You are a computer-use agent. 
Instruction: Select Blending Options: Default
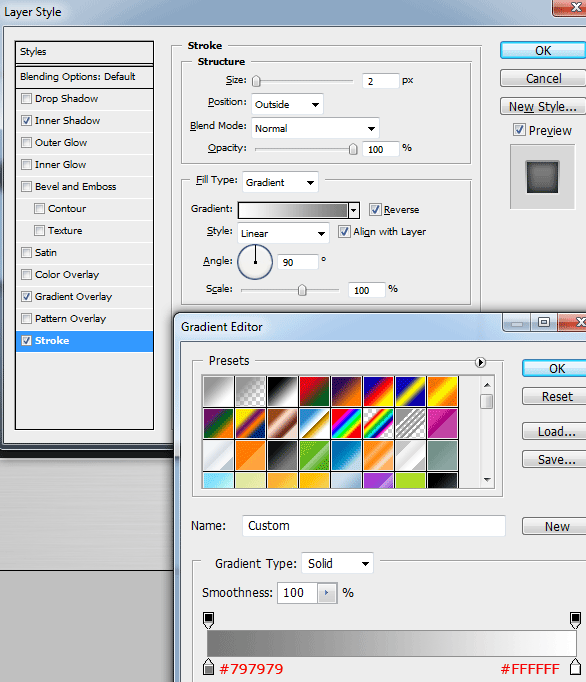84,77
